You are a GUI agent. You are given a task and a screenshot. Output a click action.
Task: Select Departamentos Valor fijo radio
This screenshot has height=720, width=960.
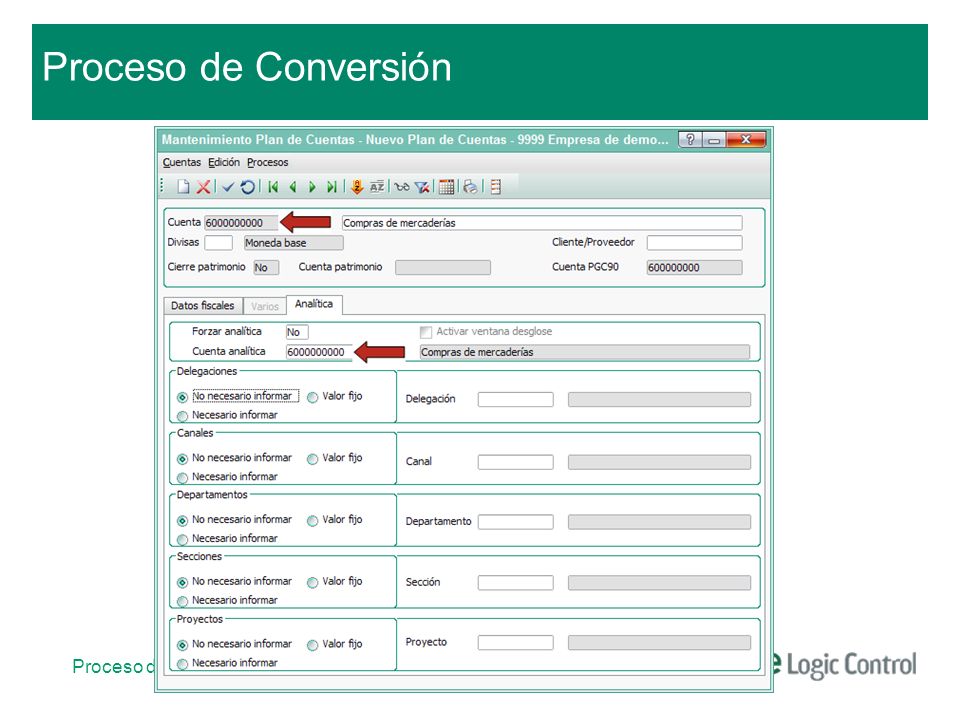(312, 520)
